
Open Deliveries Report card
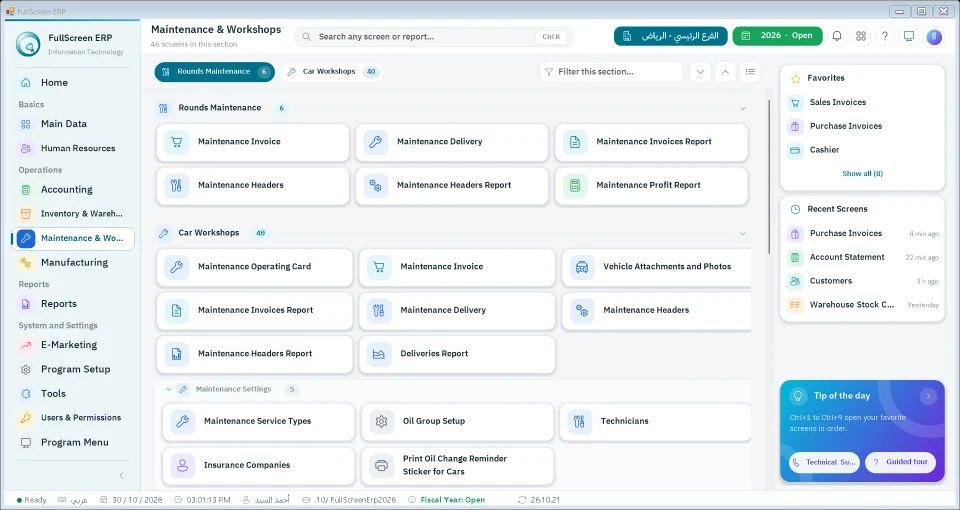point(457,354)
